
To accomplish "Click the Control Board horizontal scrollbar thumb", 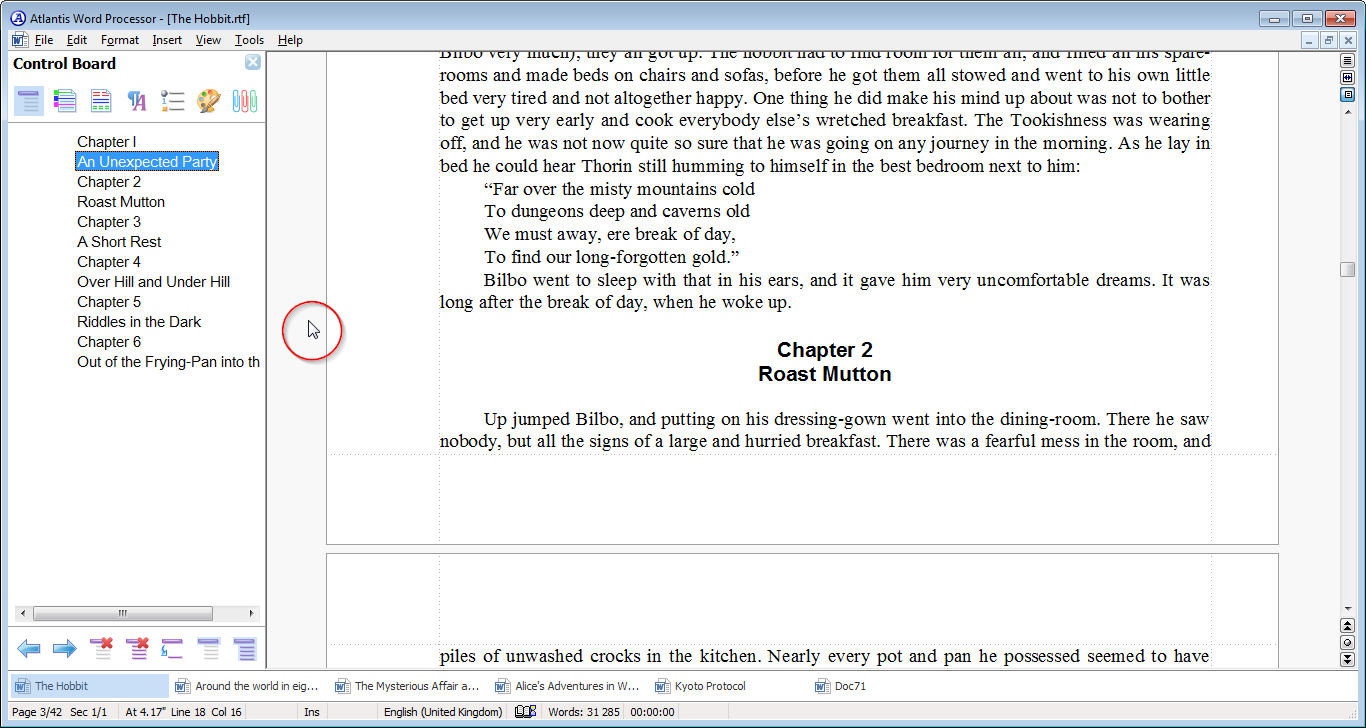I will point(123,614).
